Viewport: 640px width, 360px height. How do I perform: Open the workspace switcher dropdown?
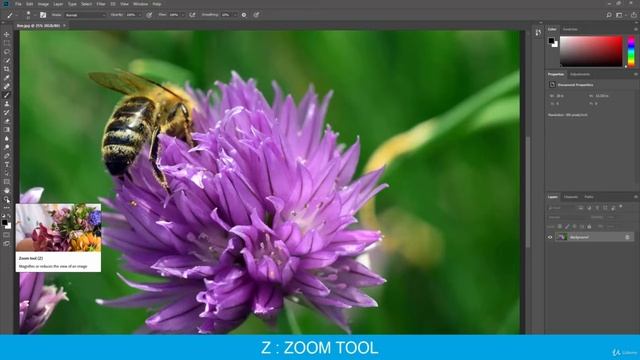620,15
